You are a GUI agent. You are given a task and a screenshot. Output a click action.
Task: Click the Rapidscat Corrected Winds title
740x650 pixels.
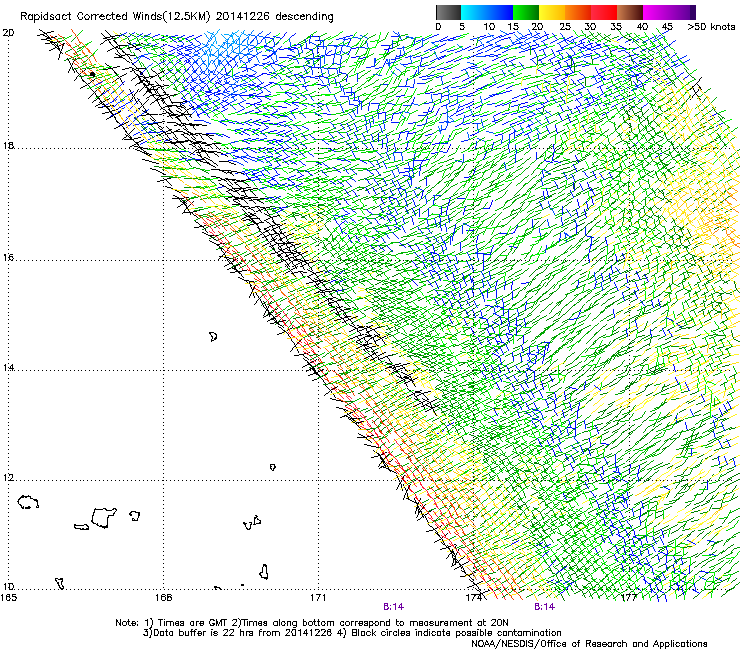coord(177,17)
